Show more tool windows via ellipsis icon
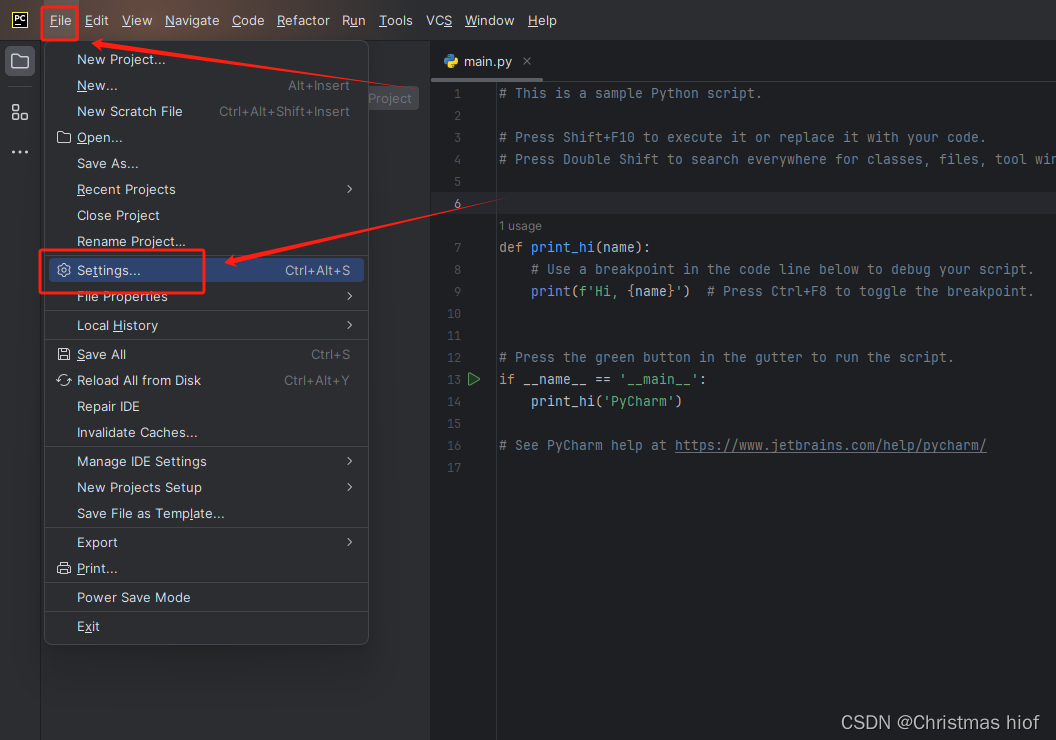Viewport: 1056px width, 740px height. click(x=20, y=152)
